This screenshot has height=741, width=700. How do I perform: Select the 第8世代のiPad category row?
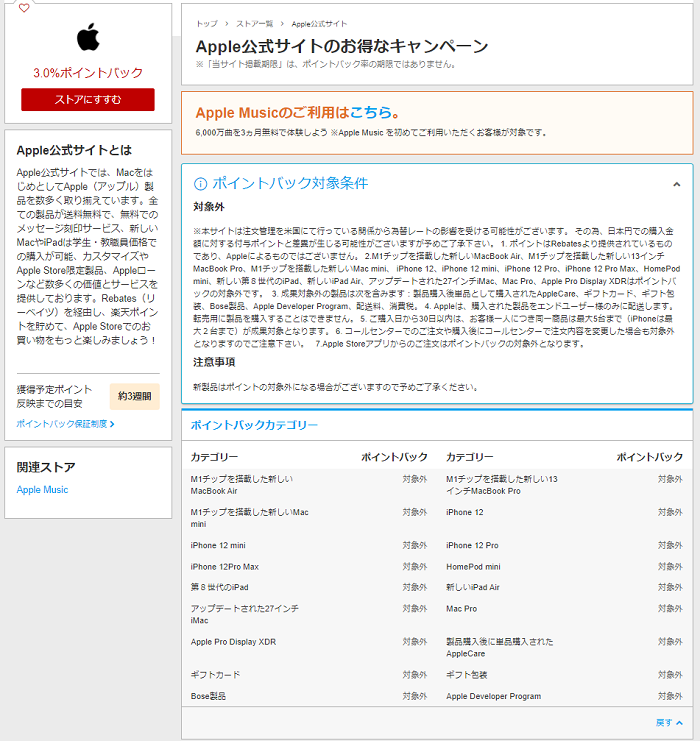click(x=309, y=587)
